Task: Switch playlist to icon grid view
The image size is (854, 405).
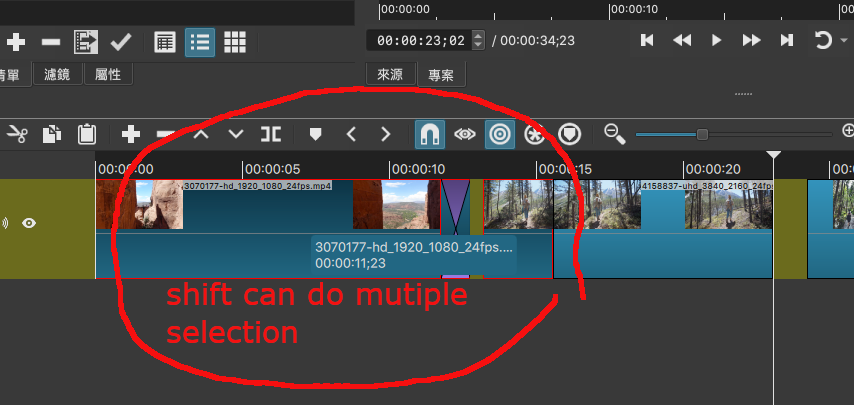Action: point(234,42)
